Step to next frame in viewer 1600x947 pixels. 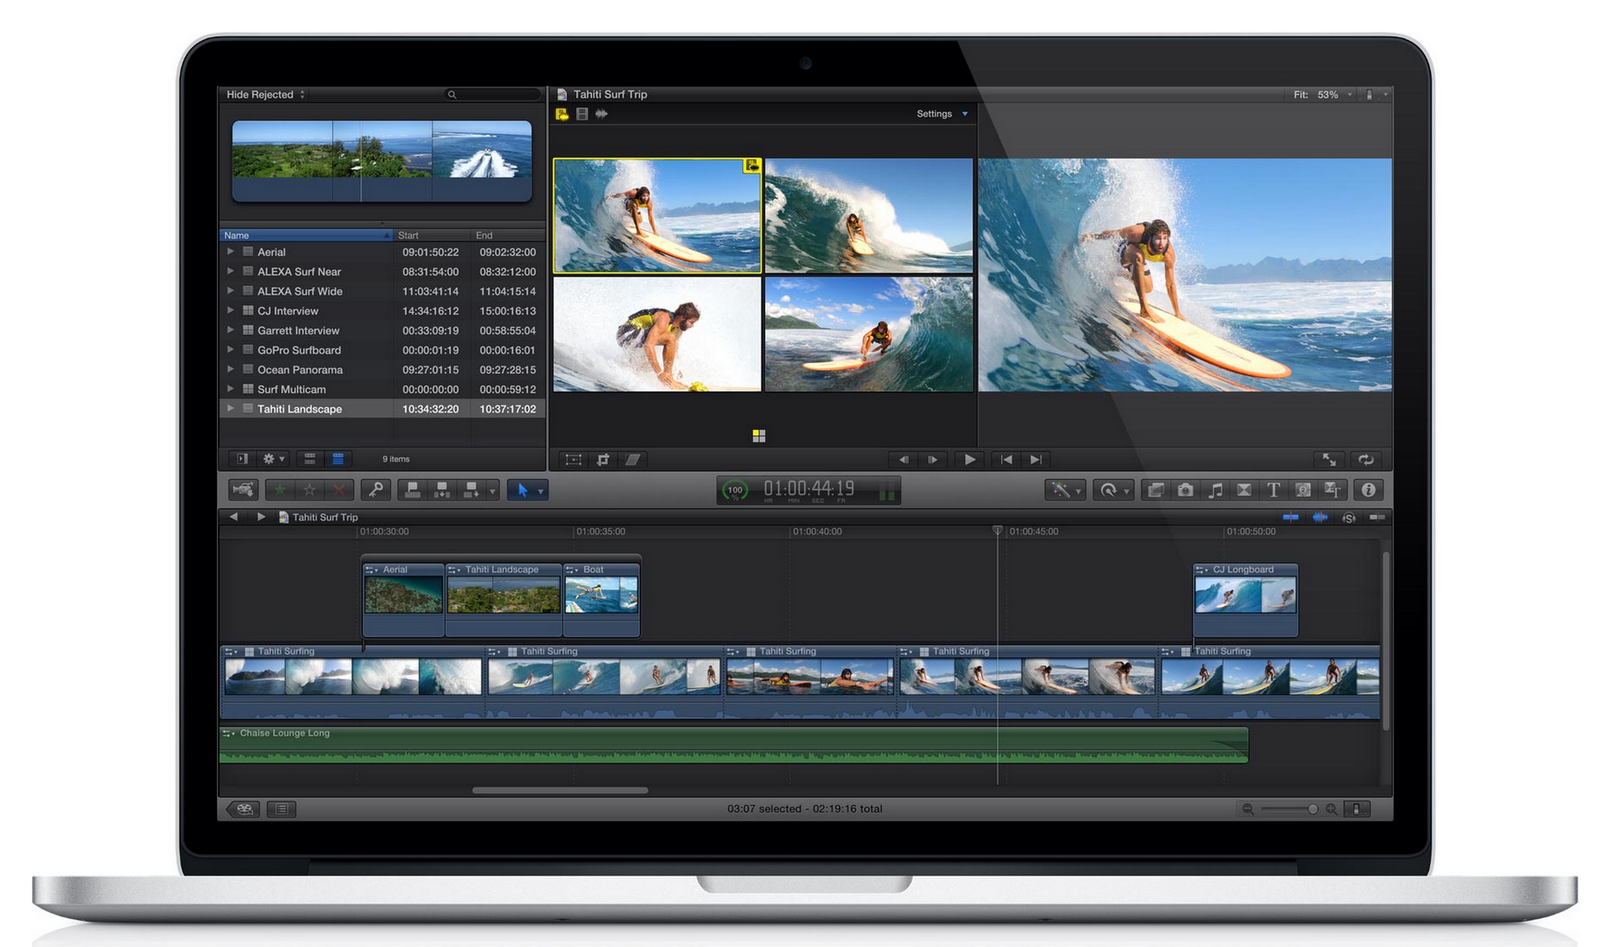[x=933, y=460]
